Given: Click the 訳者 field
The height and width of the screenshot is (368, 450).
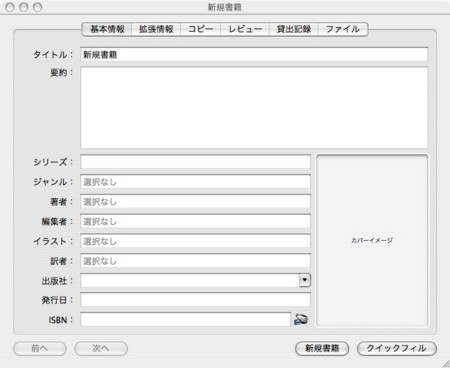Looking at the screenshot, I should pos(195,261).
